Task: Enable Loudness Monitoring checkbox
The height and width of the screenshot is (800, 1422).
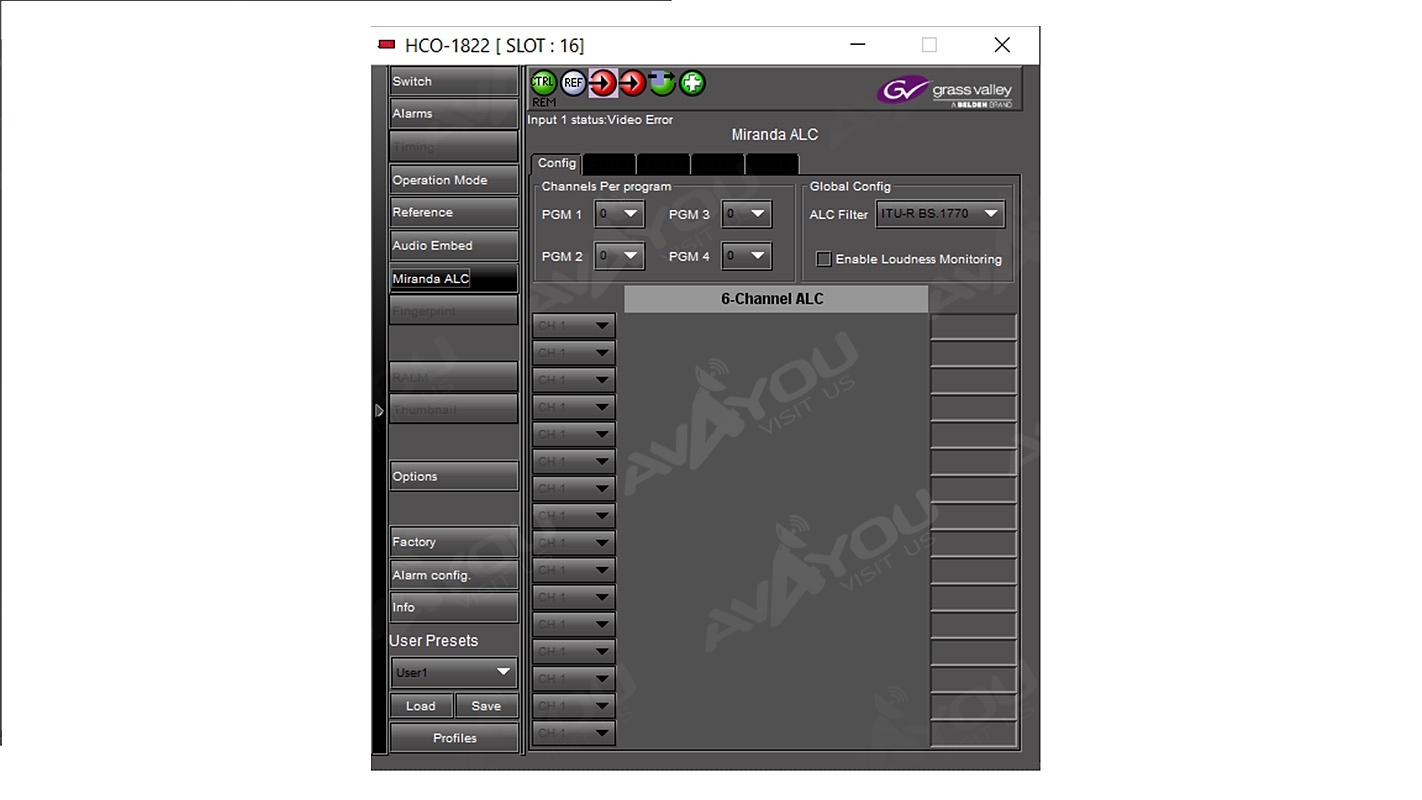Action: pos(824,259)
